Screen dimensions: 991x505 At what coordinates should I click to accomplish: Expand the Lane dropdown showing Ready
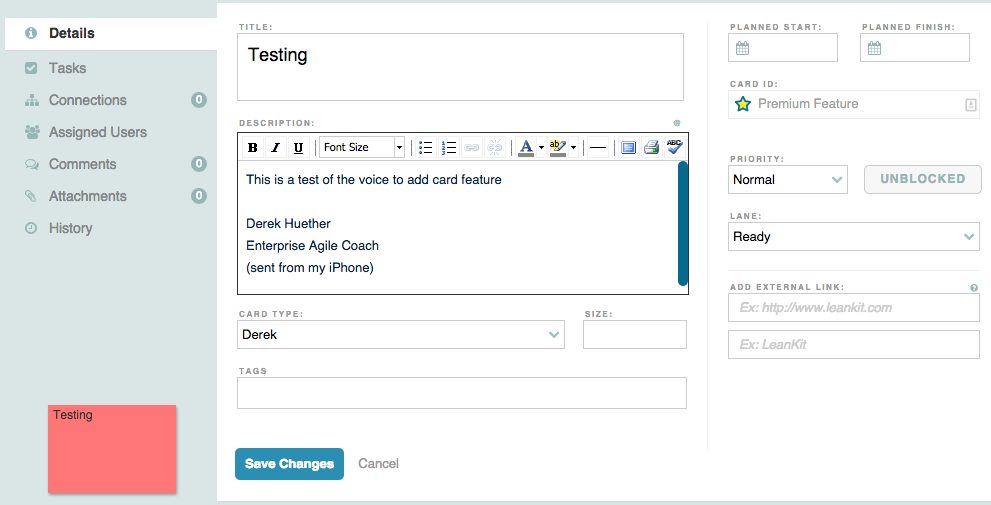click(x=853, y=236)
